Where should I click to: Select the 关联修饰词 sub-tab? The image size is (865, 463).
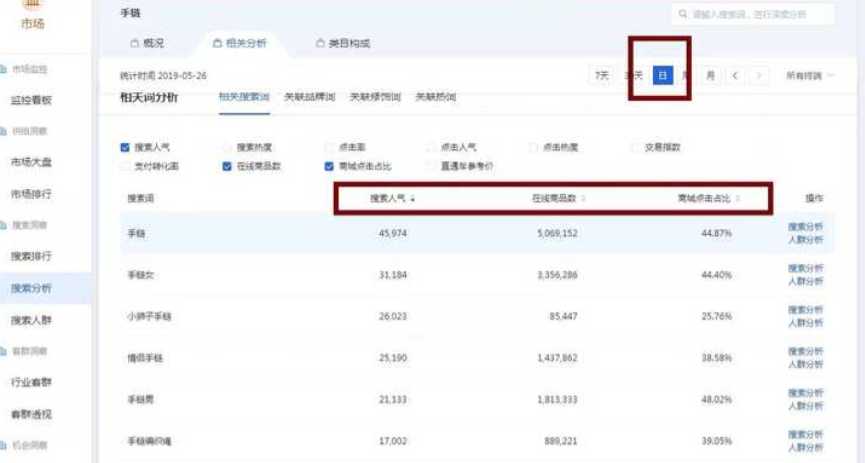[375, 97]
